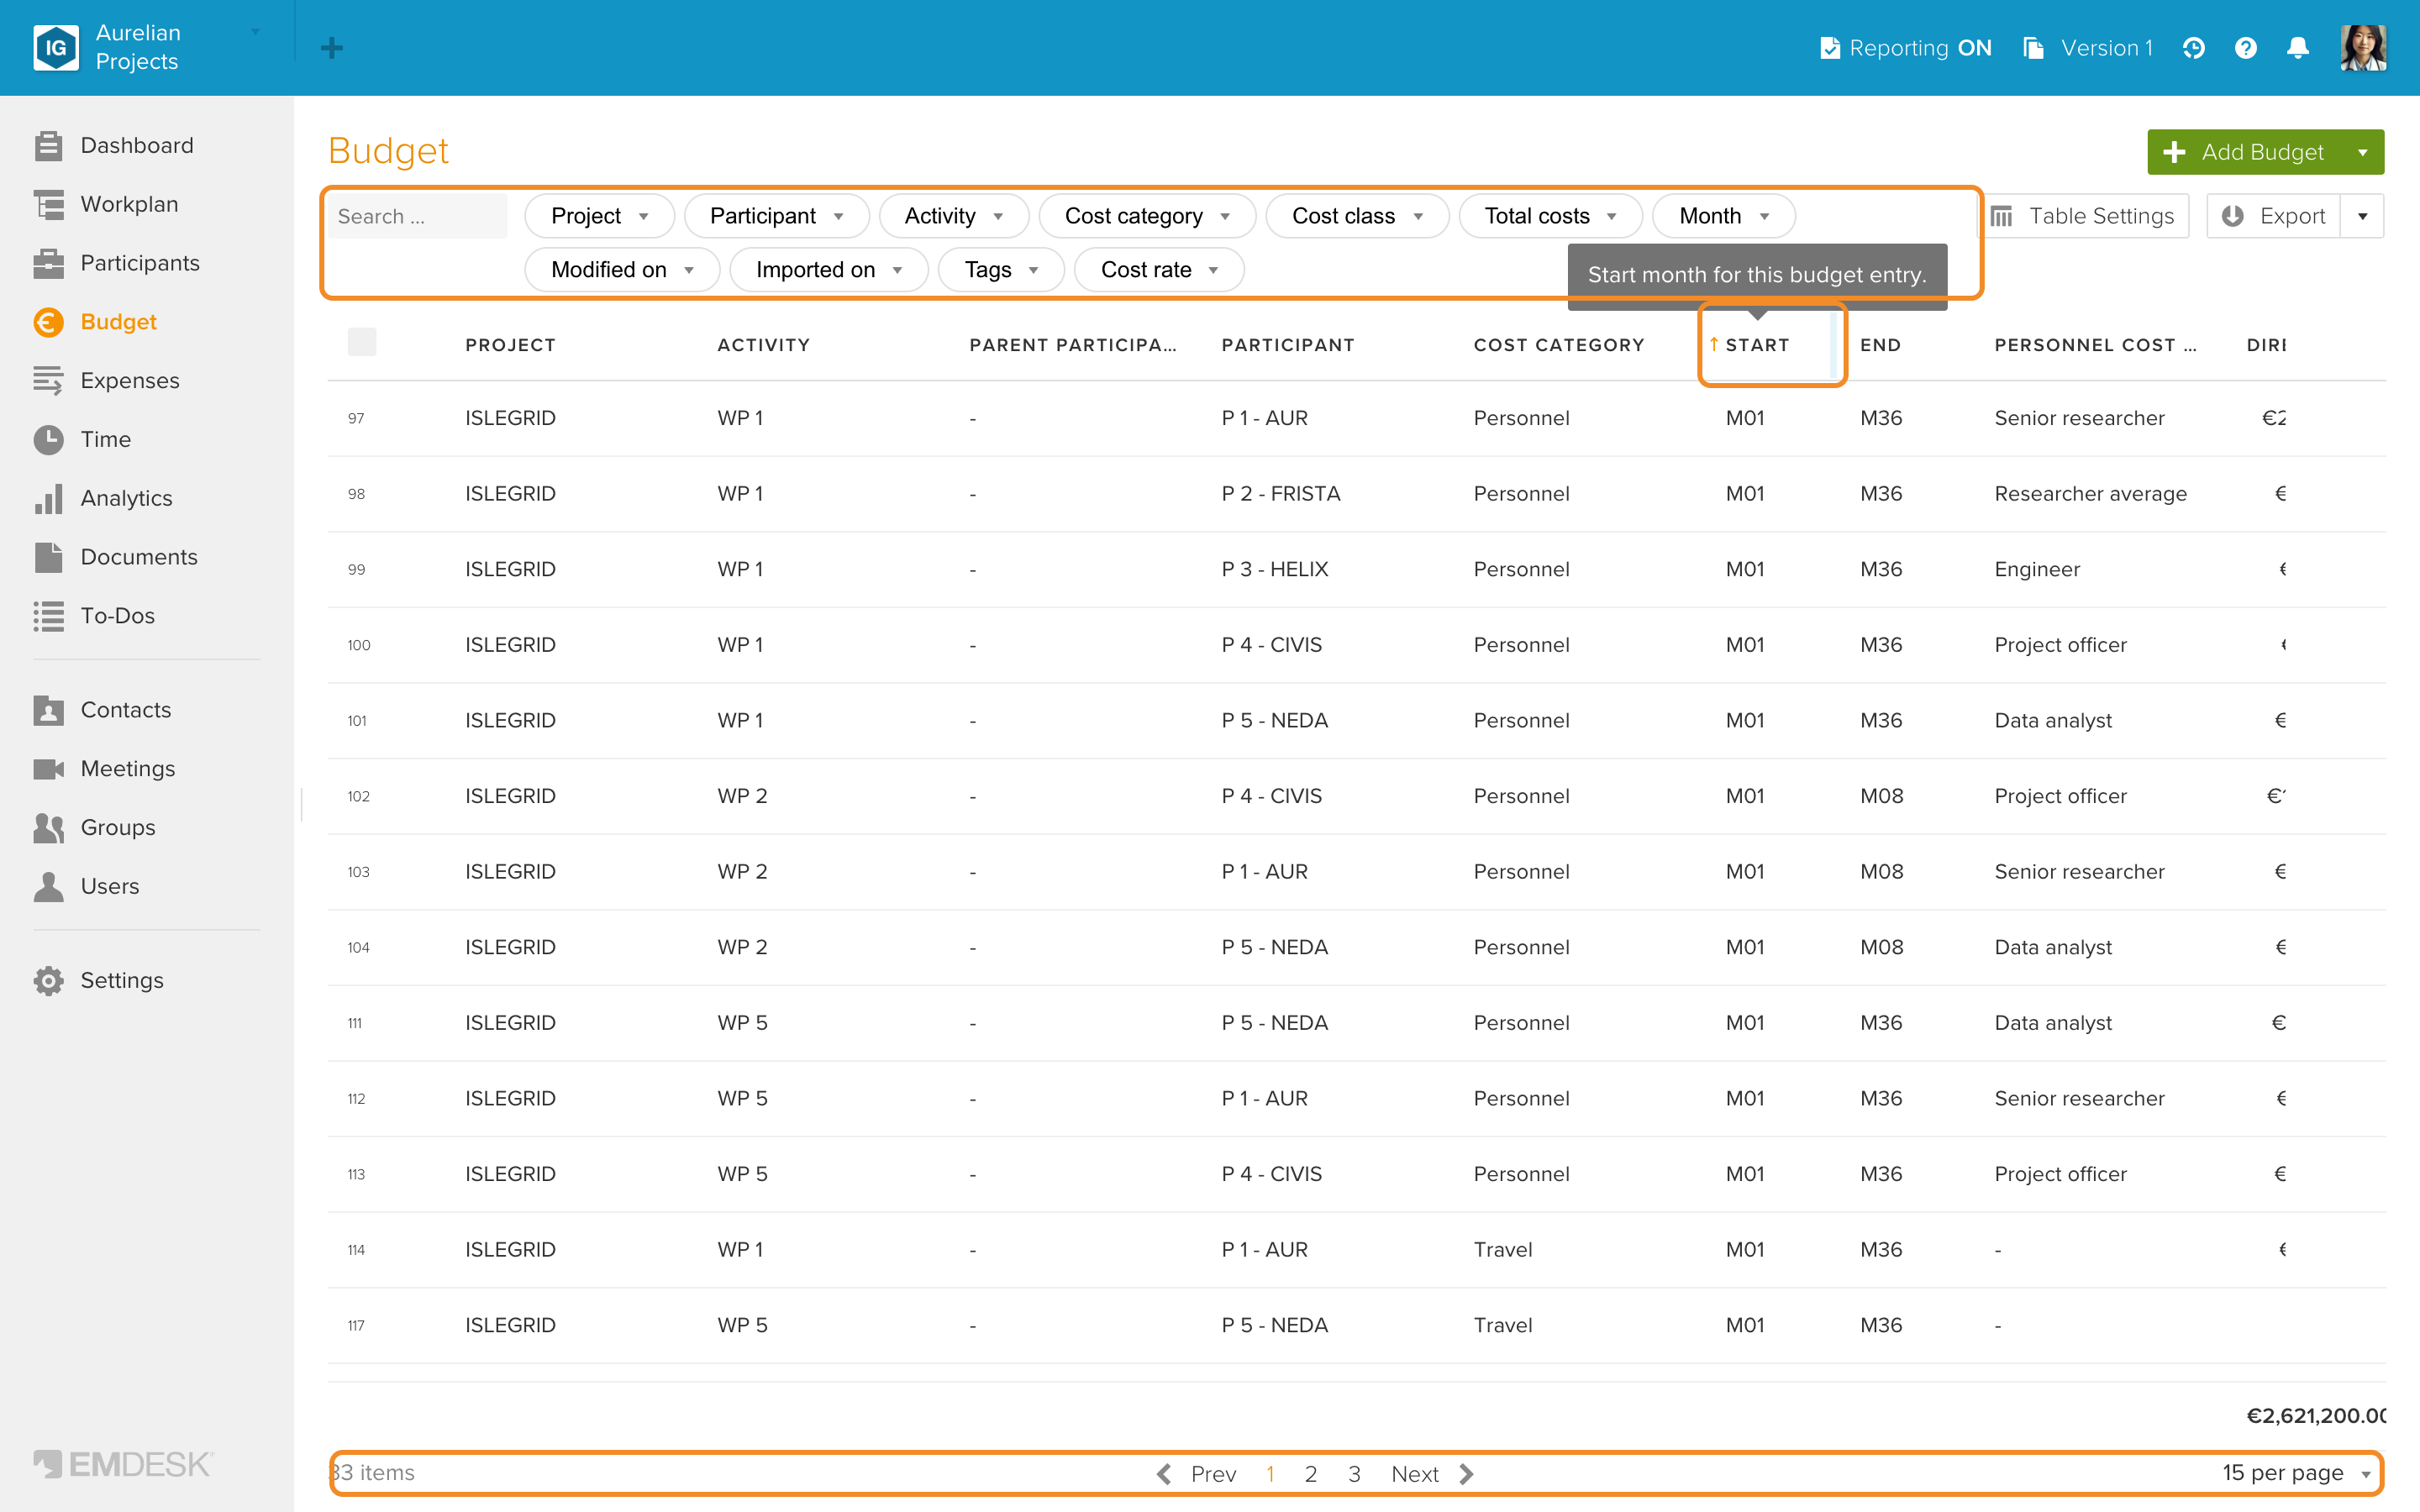
Task: Click the Export button
Action: click(2273, 216)
